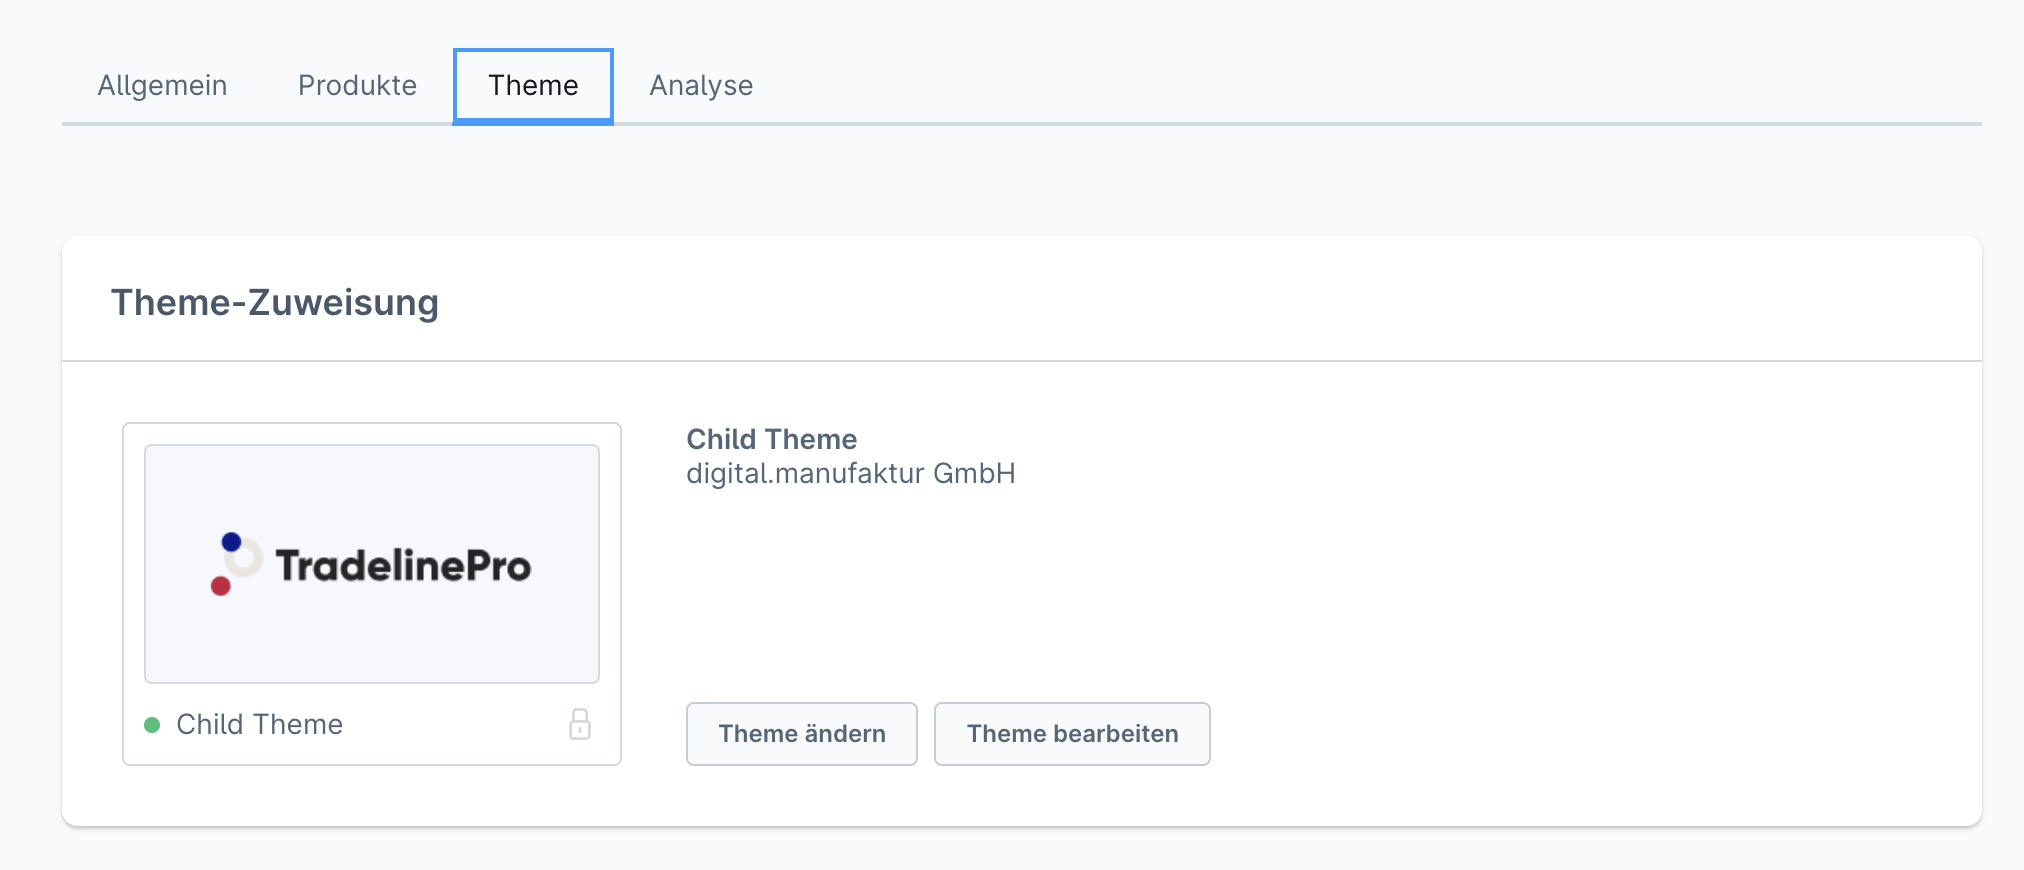
Task: Click the TradelinePro dotted logo symbol
Action: 236,564
